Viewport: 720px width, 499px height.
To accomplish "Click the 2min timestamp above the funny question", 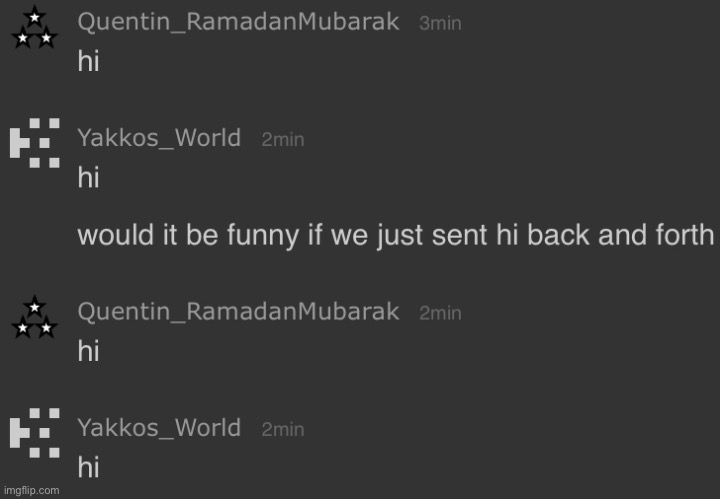I will tap(282, 140).
